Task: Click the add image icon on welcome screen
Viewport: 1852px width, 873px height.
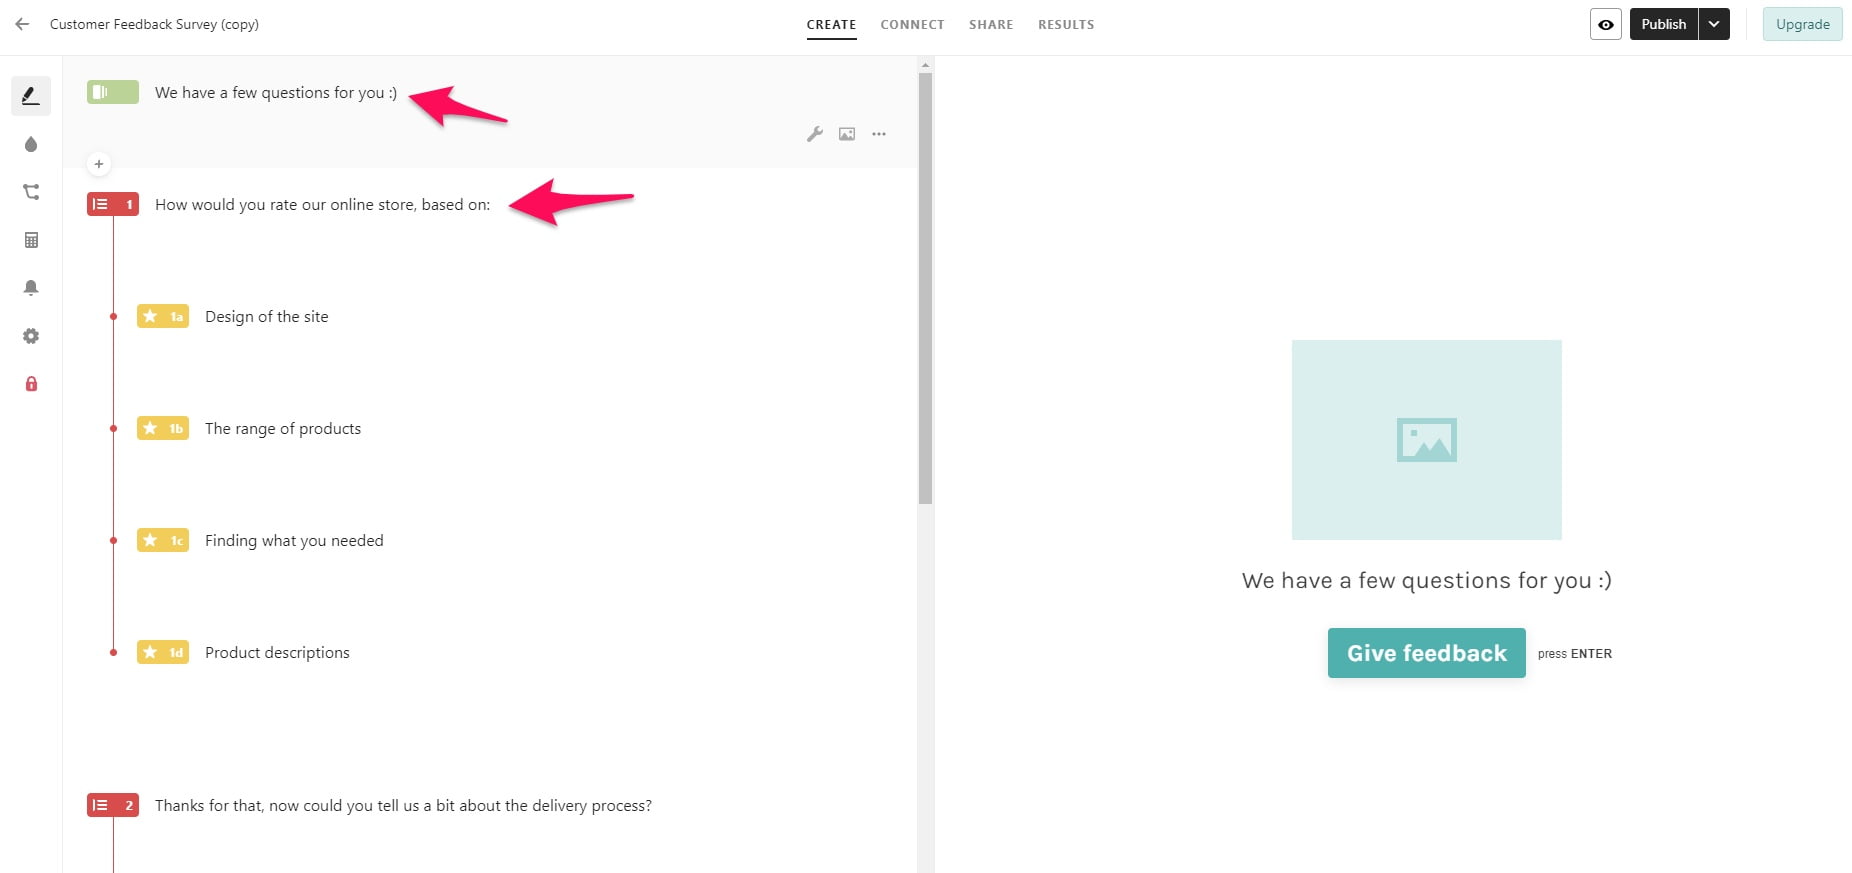Action: coord(847,134)
